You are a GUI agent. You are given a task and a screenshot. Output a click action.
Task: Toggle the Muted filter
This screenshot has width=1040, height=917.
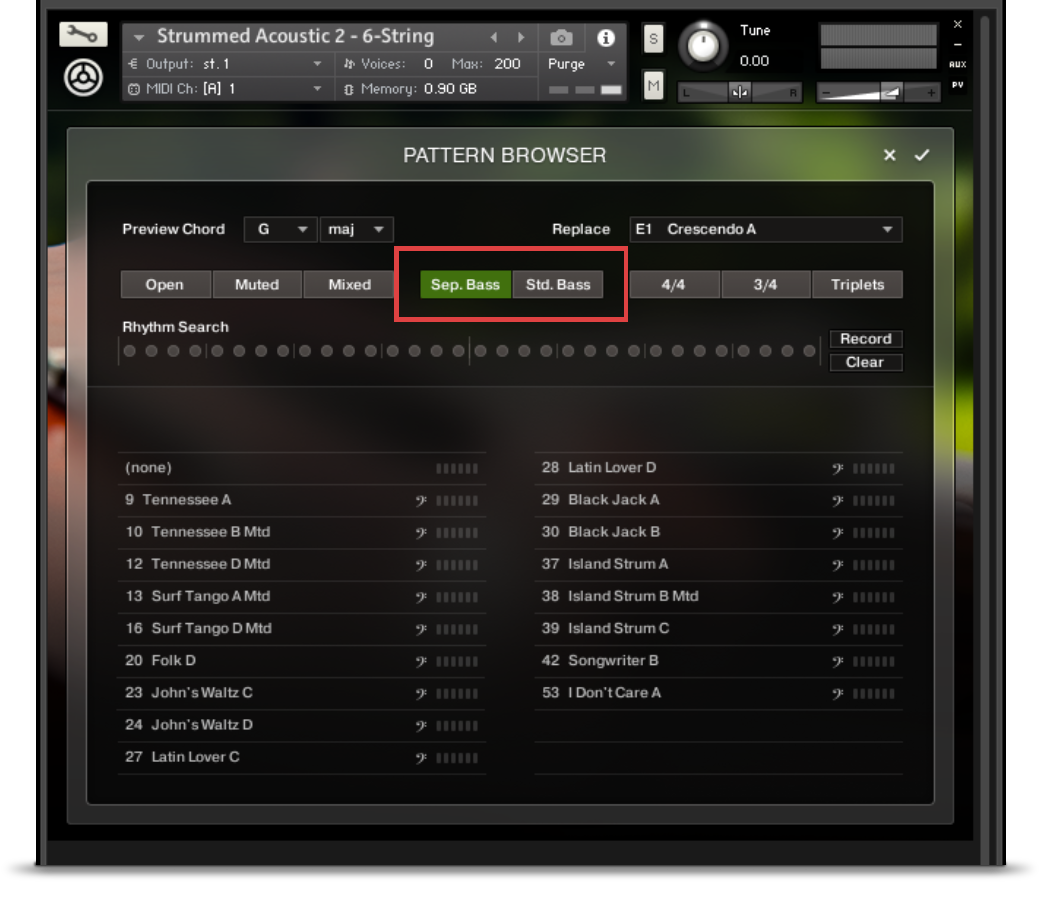pyautogui.click(x=257, y=284)
